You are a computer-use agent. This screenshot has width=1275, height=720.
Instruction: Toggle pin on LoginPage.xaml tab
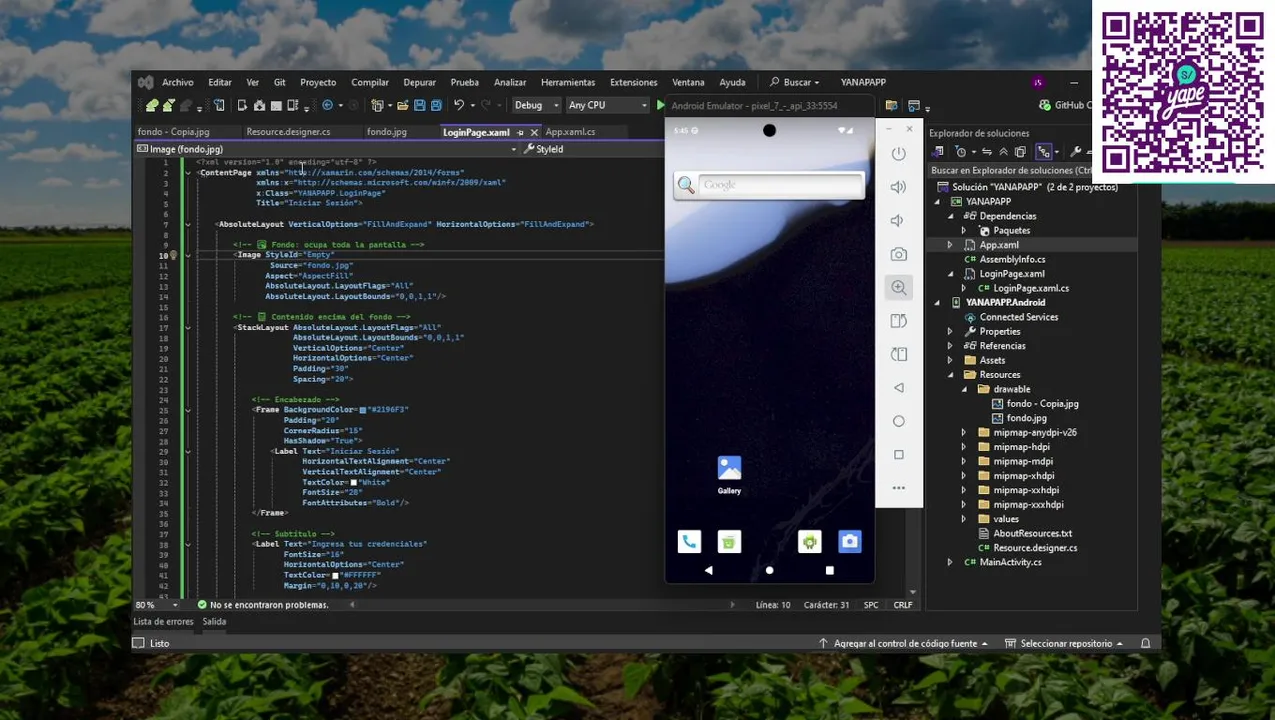pos(520,132)
